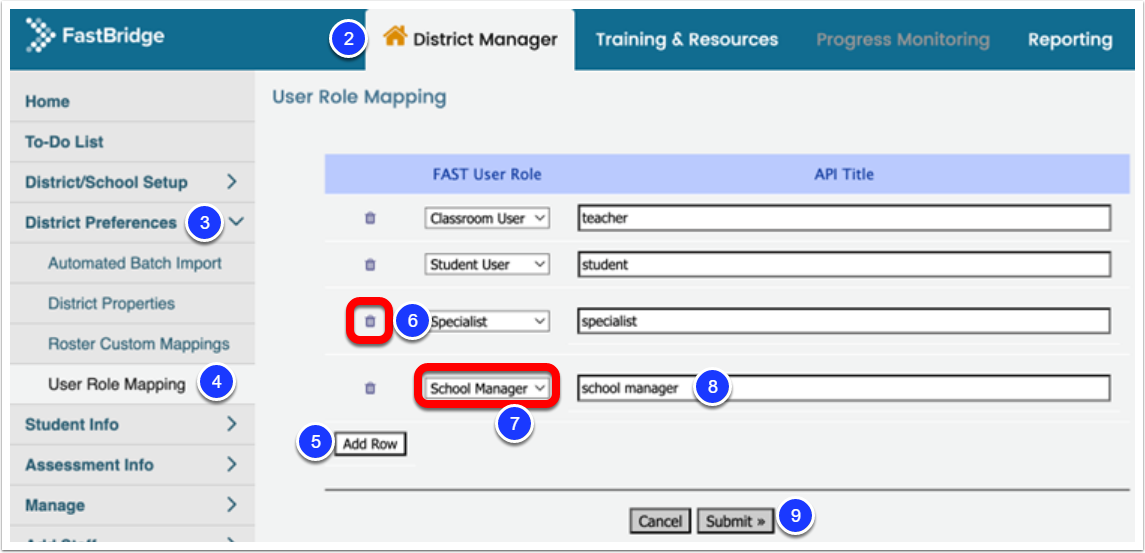Open the Specialist role dropdown
Image resolution: width=1145 pixels, height=553 pixels.
[487, 321]
